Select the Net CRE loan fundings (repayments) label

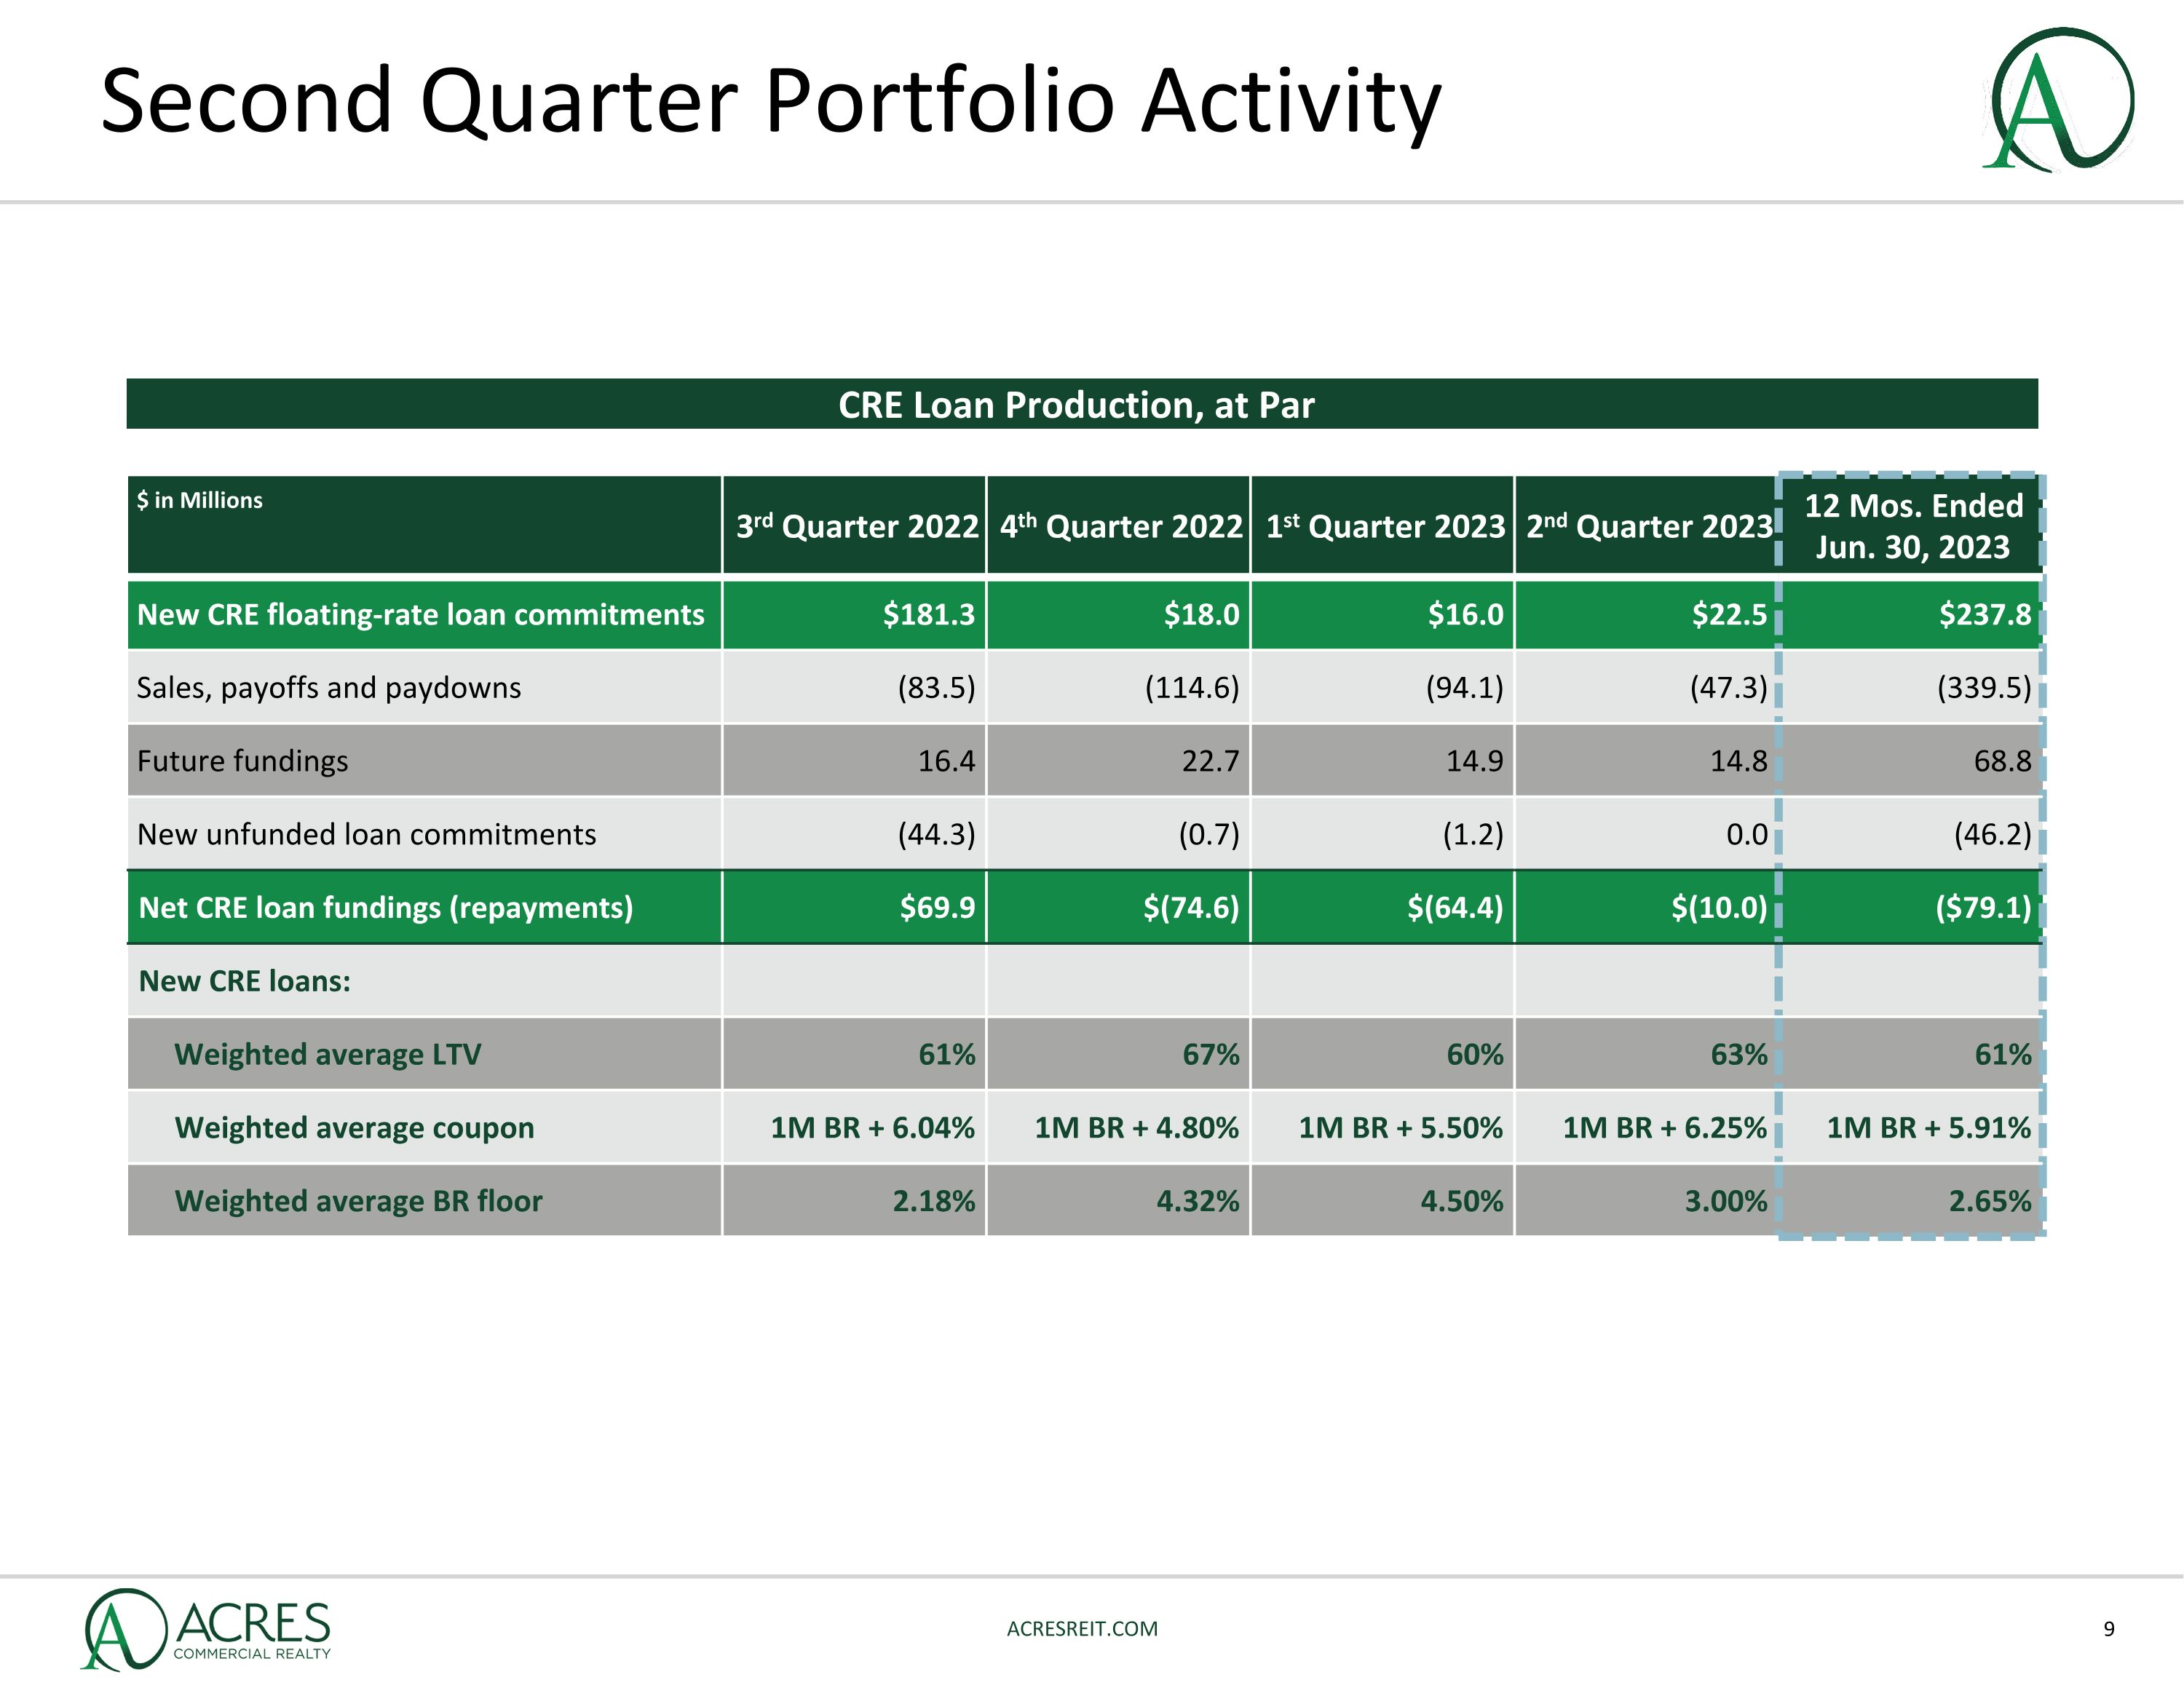point(386,908)
